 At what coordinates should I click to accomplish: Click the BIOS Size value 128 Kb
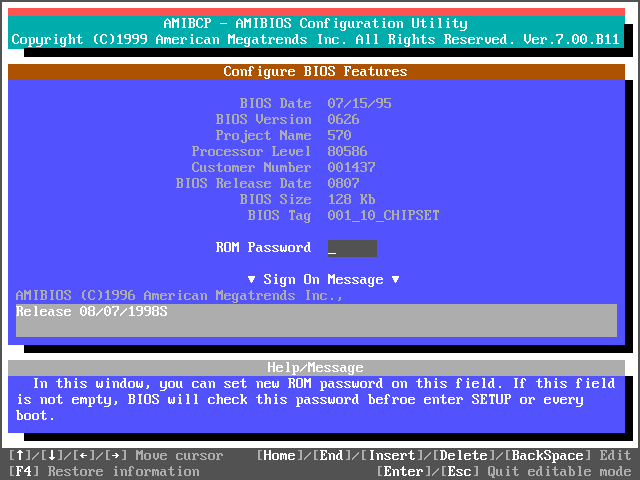[x=351, y=200]
